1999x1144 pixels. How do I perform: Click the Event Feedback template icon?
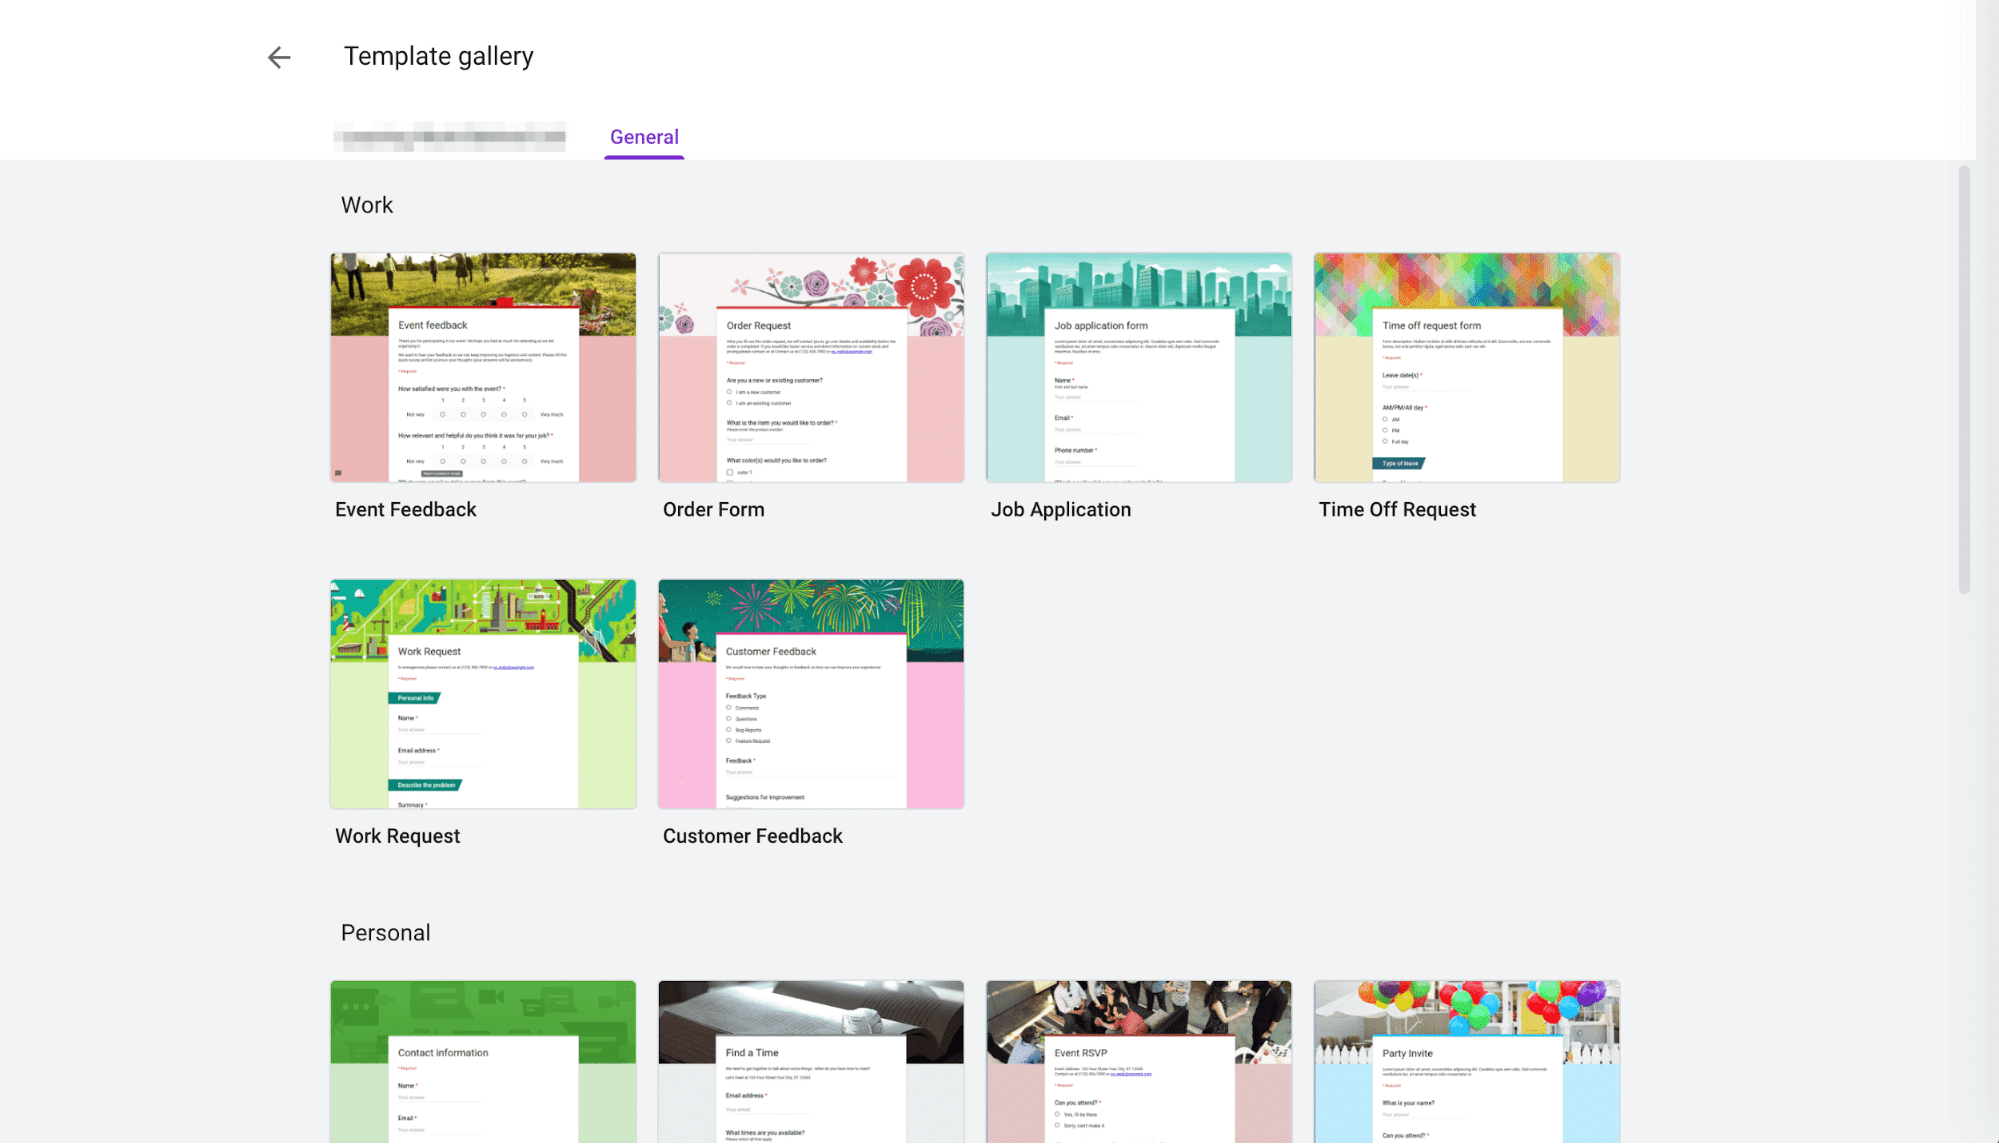point(482,367)
